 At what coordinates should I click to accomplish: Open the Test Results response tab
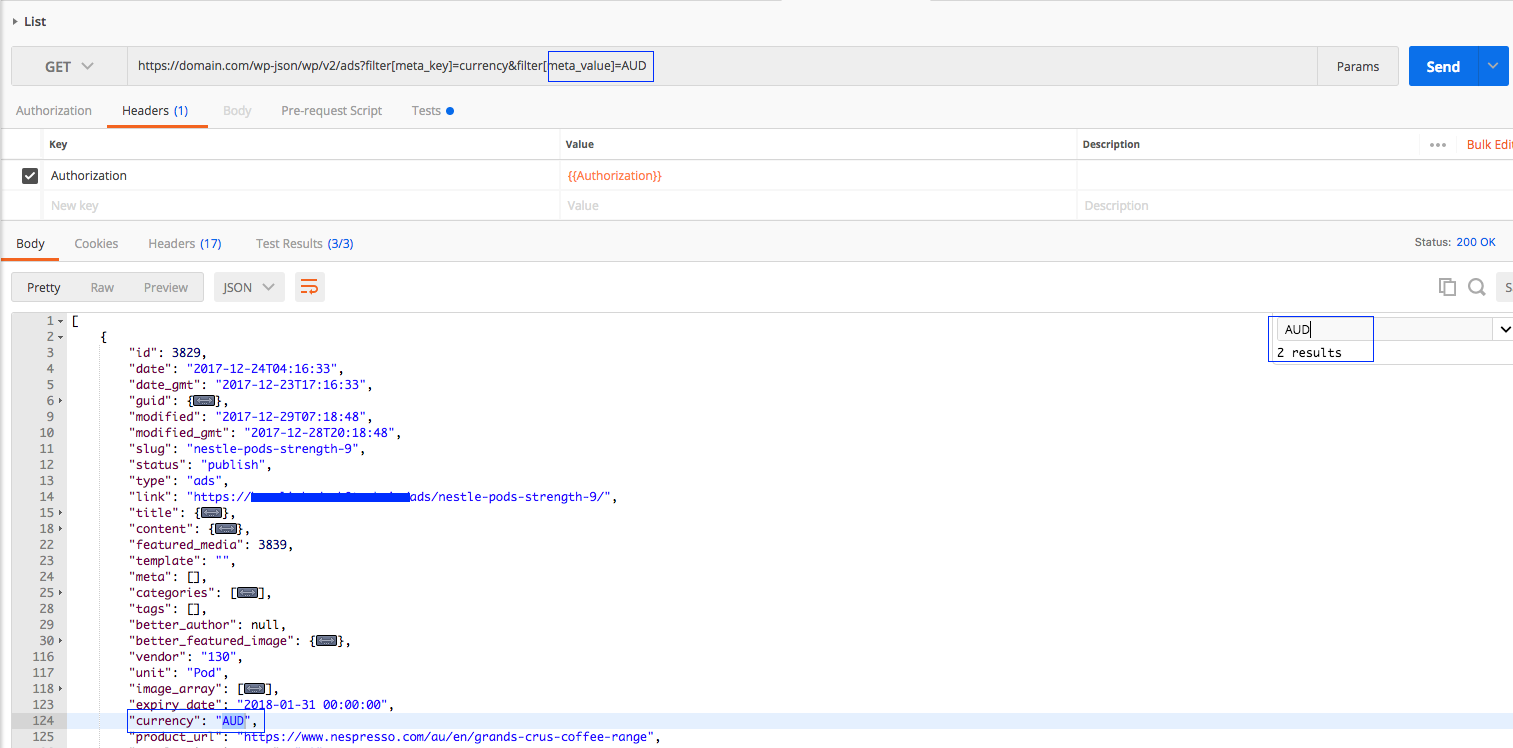pyautogui.click(x=304, y=244)
